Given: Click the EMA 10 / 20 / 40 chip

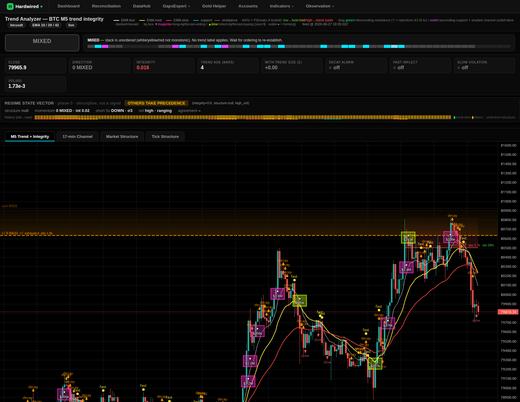Looking at the screenshot, I should click(x=46, y=25).
